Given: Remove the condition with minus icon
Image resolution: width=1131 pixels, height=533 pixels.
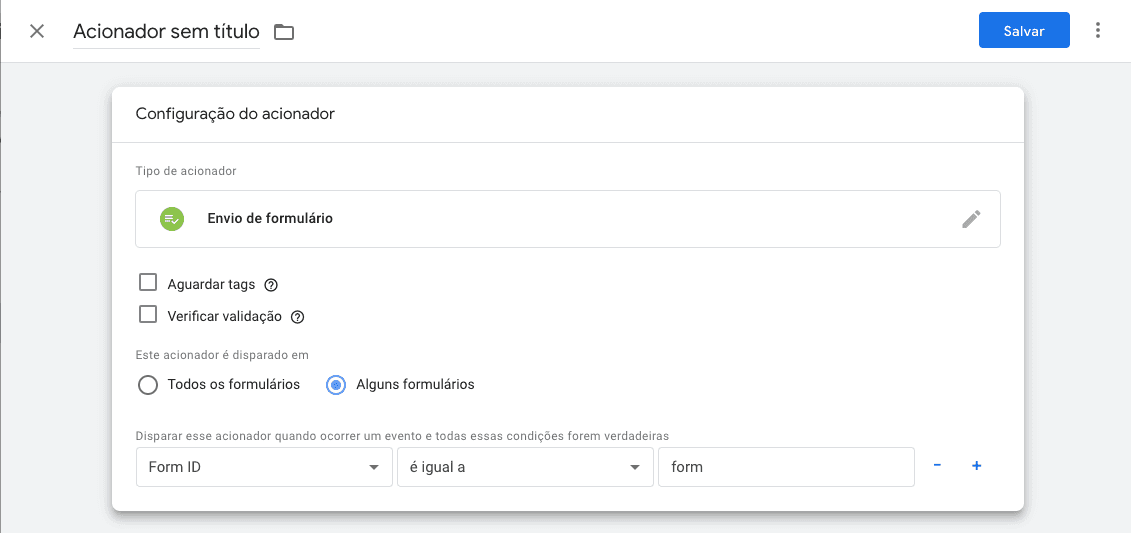Looking at the screenshot, I should [937, 466].
